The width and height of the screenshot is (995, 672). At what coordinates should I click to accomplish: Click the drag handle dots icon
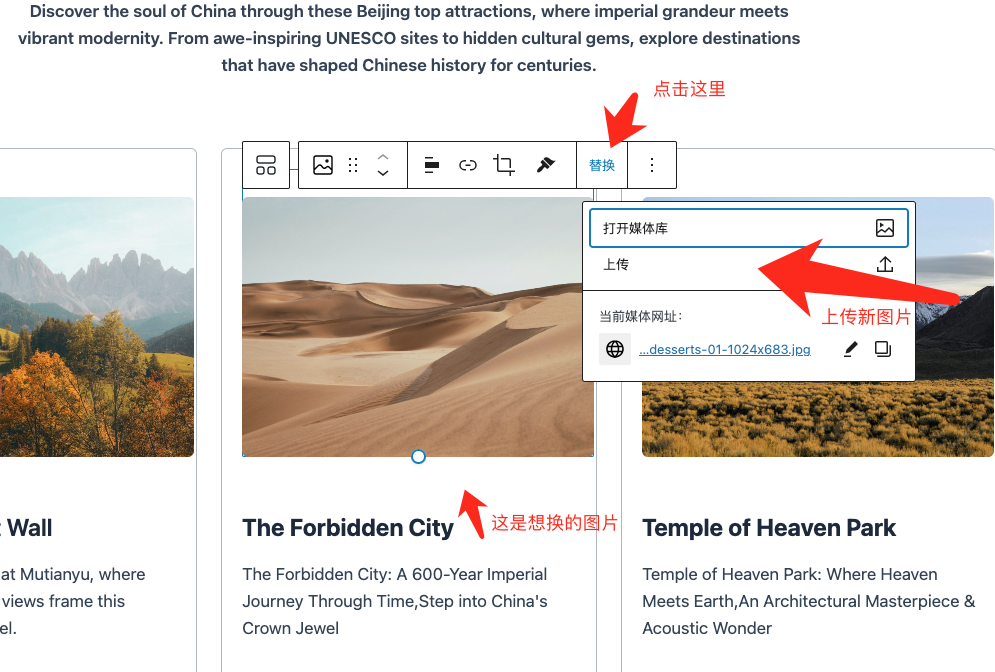pos(353,165)
